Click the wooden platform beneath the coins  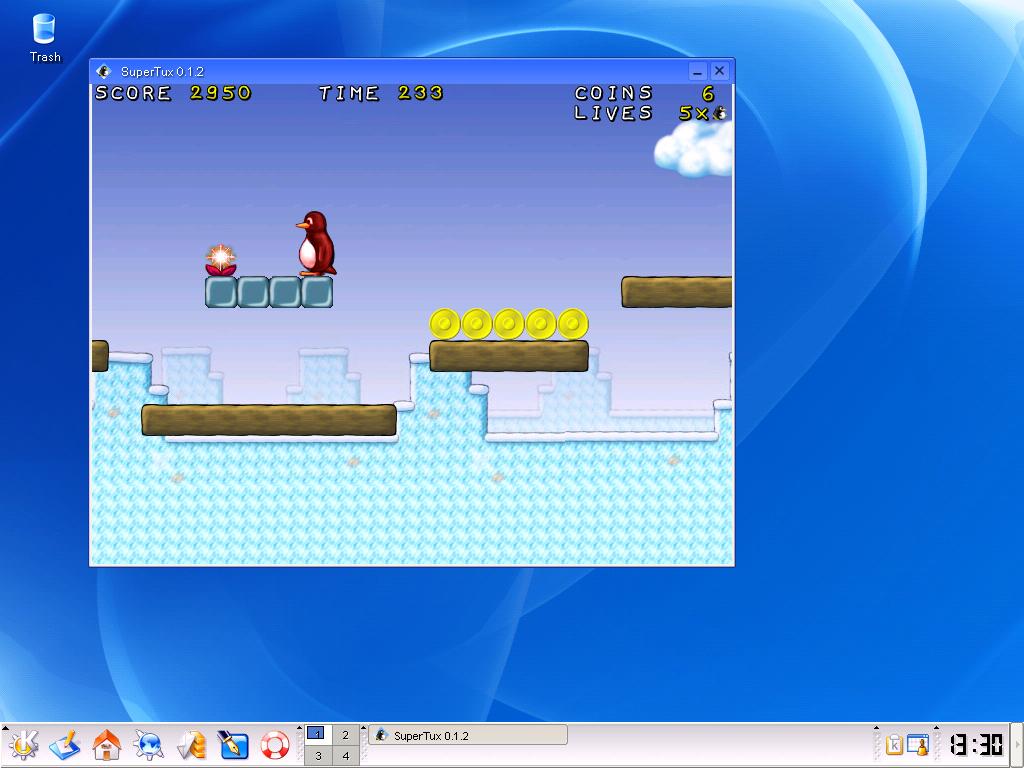[x=509, y=356]
